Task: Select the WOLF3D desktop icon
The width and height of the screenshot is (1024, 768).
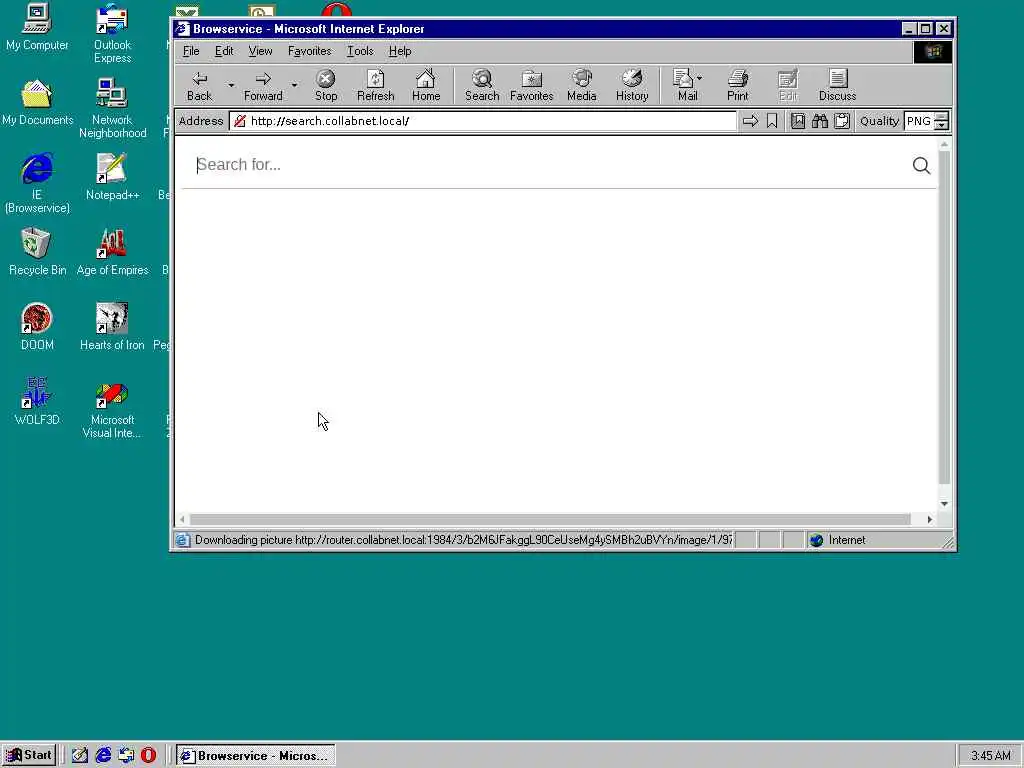Action: click(37, 402)
